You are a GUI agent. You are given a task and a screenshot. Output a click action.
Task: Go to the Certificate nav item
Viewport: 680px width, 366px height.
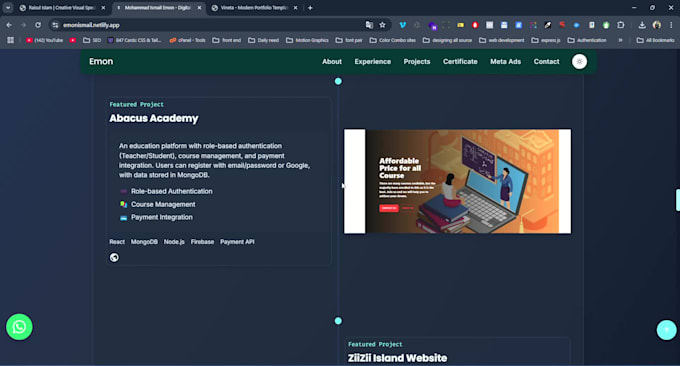point(460,62)
